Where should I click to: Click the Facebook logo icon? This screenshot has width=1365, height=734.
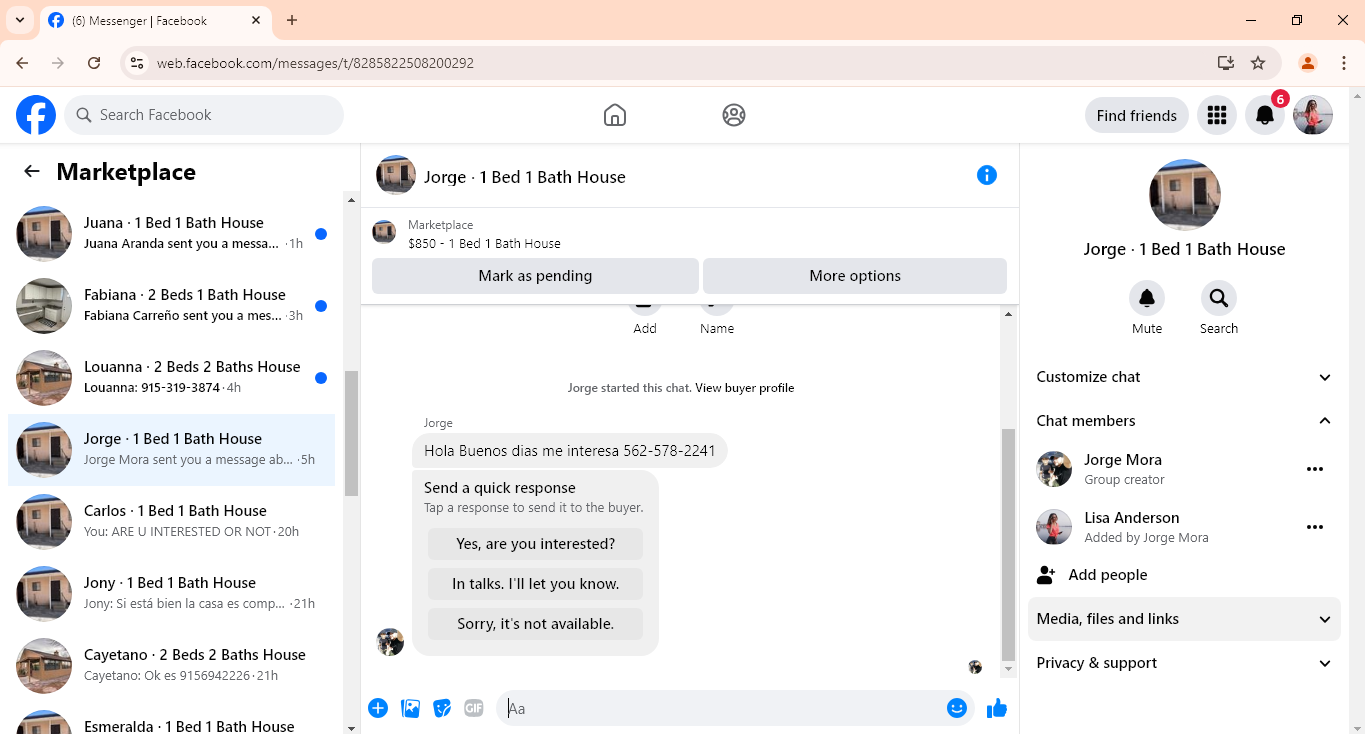[x=36, y=115]
